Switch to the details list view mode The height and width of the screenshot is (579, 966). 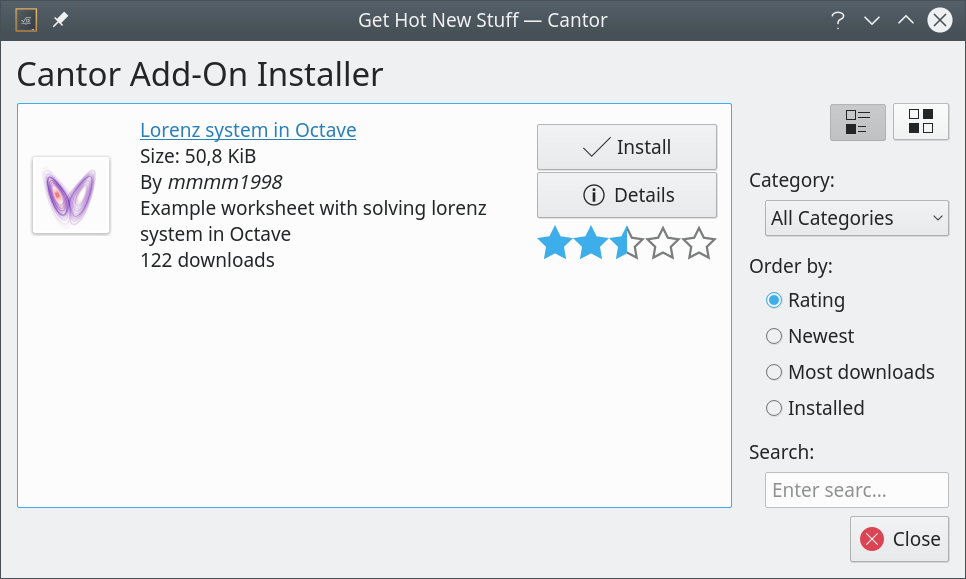(x=857, y=122)
